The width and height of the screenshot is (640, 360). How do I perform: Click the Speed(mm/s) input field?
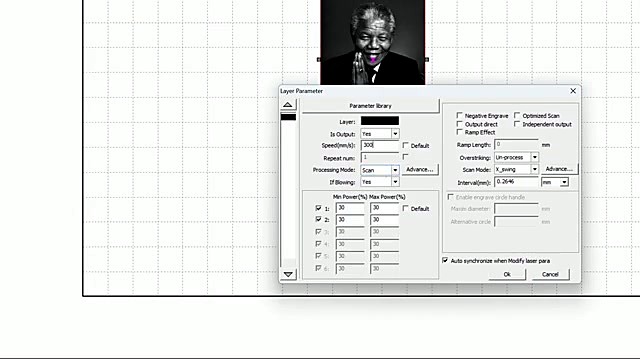pos(380,145)
